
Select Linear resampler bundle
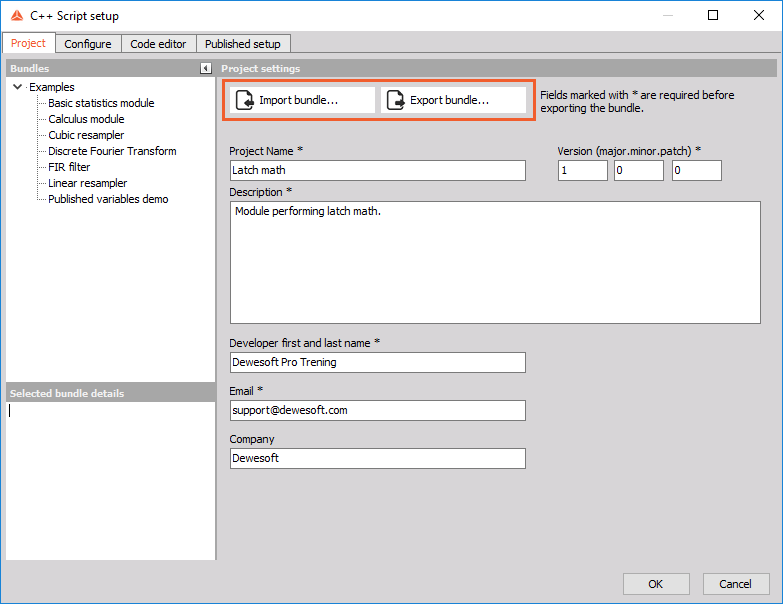pyautogui.click(x=87, y=183)
